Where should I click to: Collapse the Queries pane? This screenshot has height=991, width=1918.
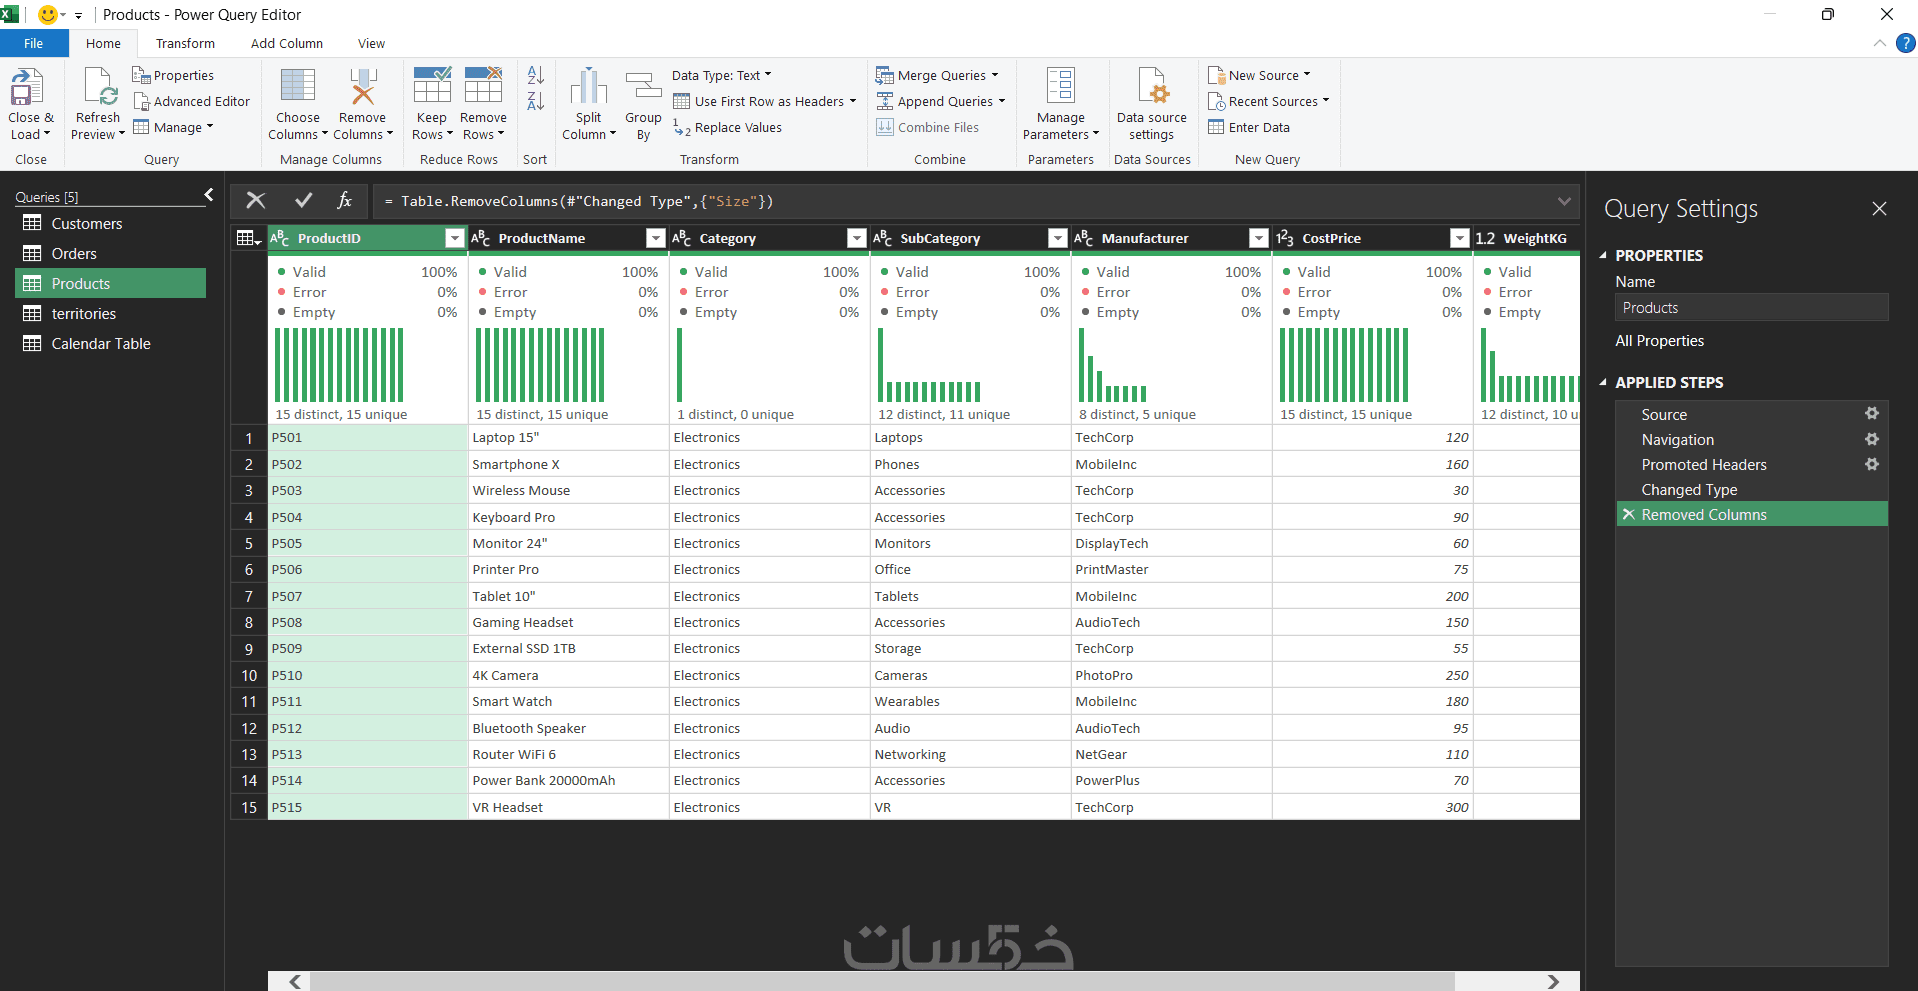tap(209, 195)
